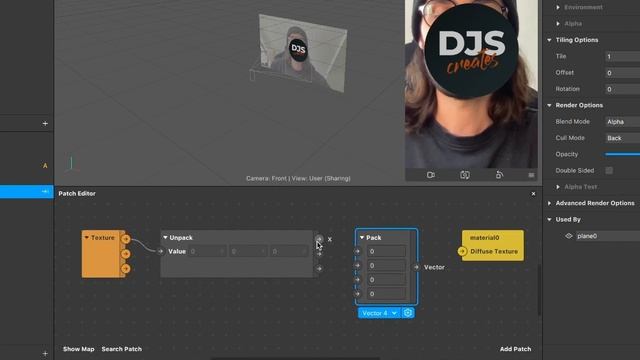Screen dimensions: 640x360
Task: Adjust the Opacity slider
Action: [x=622, y=154]
